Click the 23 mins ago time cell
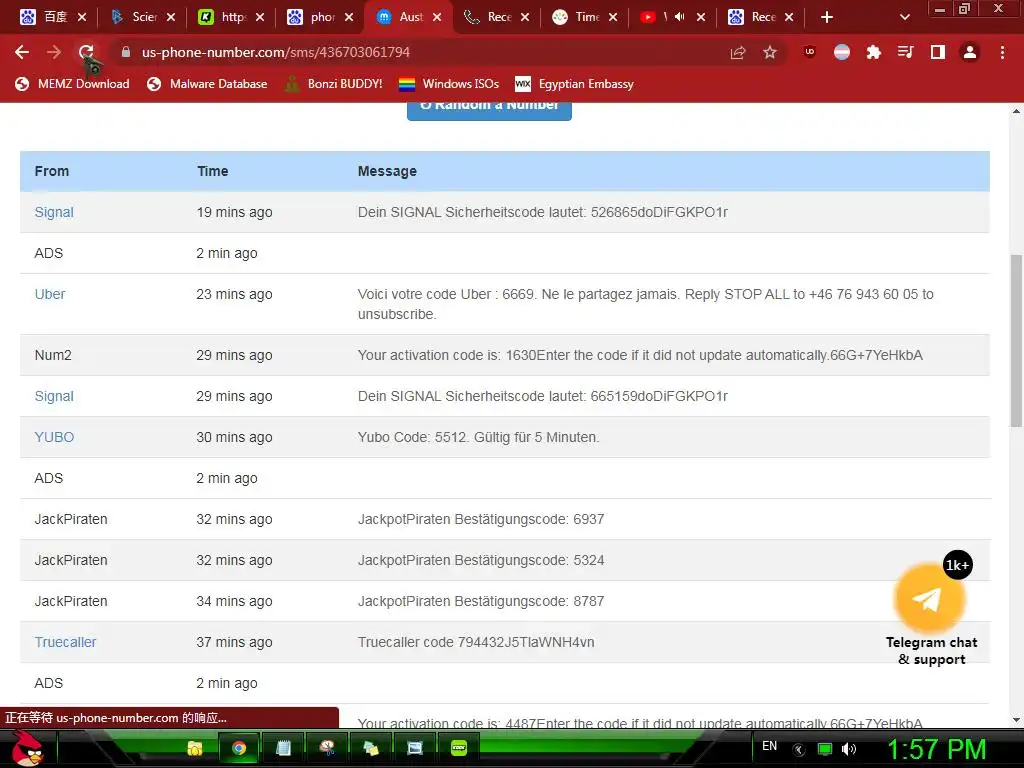The image size is (1024, 768). click(x=234, y=295)
